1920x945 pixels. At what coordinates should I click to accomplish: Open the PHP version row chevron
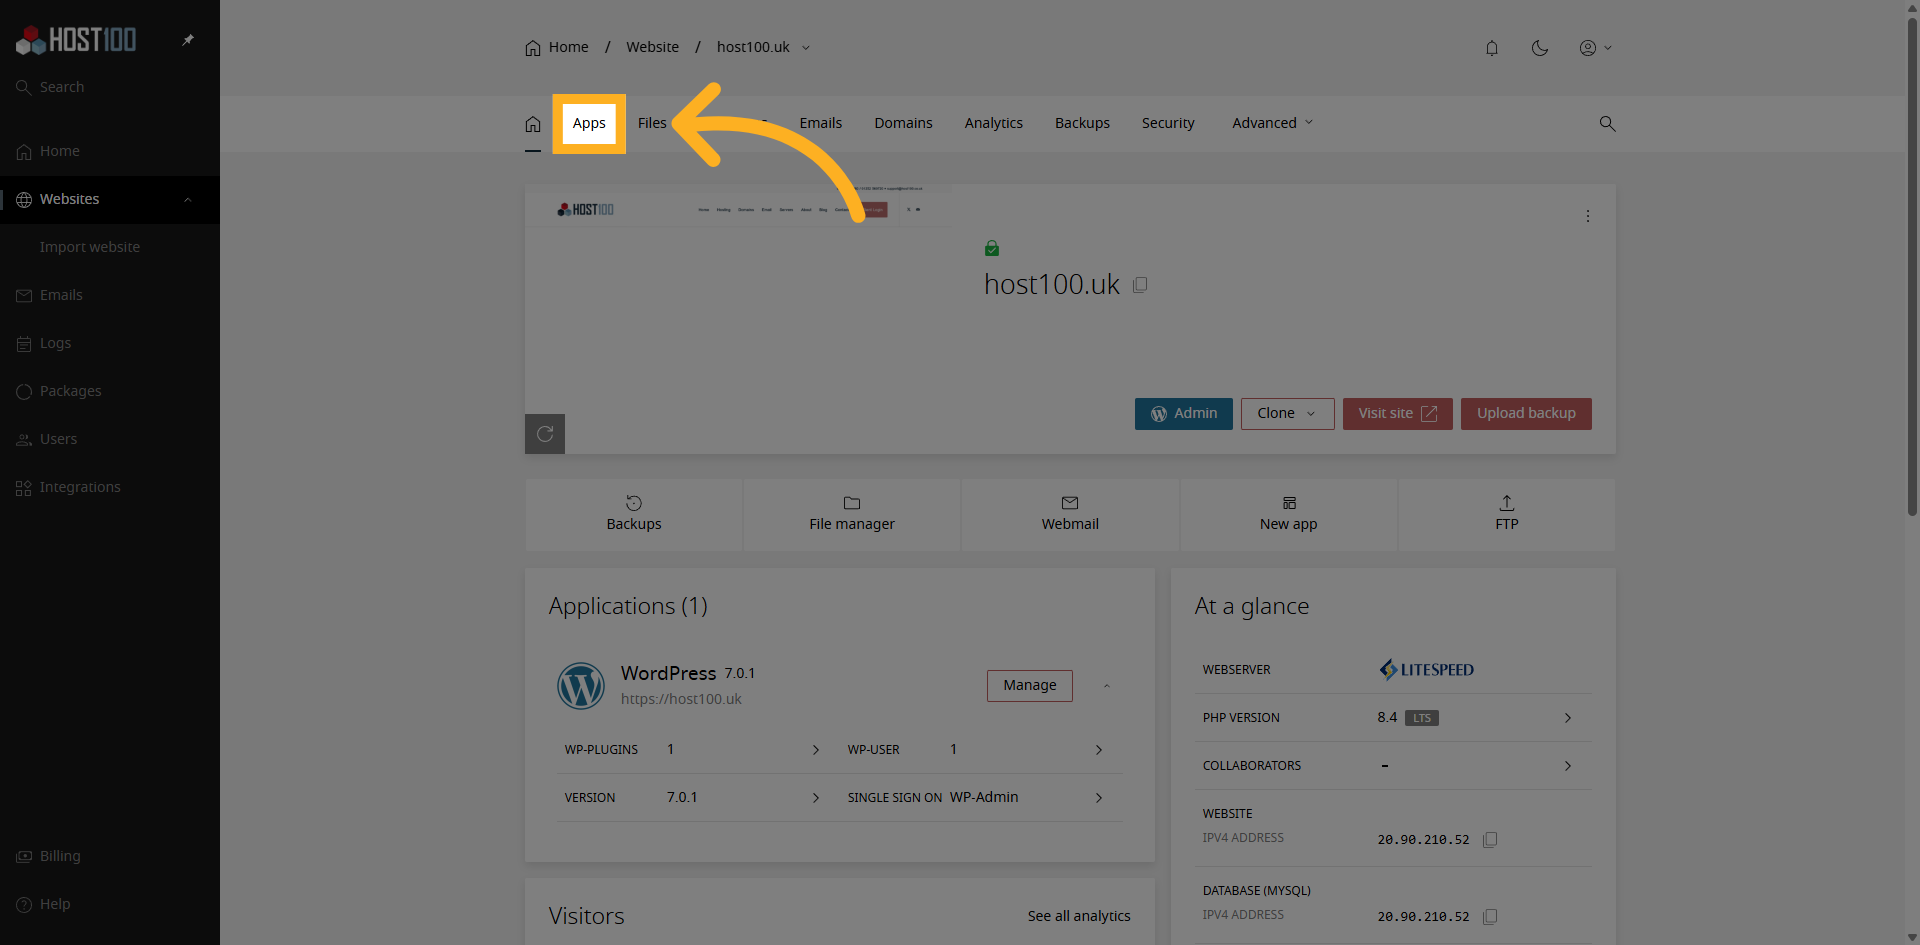click(1568, 718)
